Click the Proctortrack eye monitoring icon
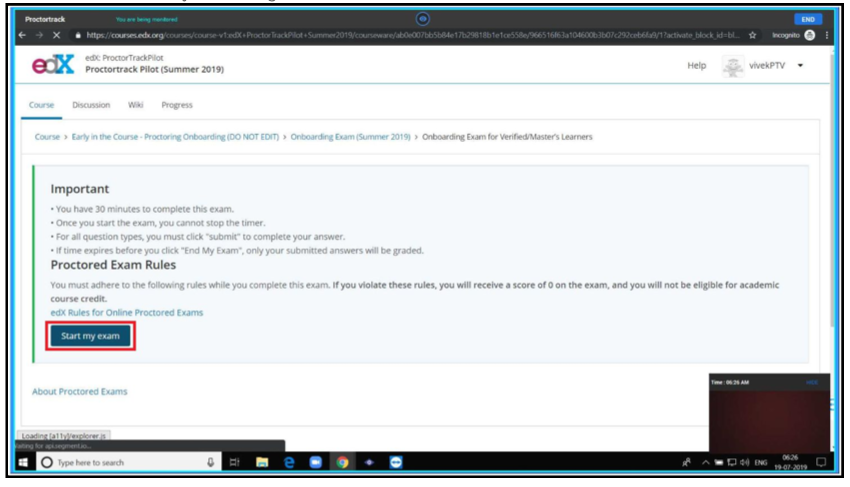This screenshot has height=487, width=850. [x=422, y=19]
